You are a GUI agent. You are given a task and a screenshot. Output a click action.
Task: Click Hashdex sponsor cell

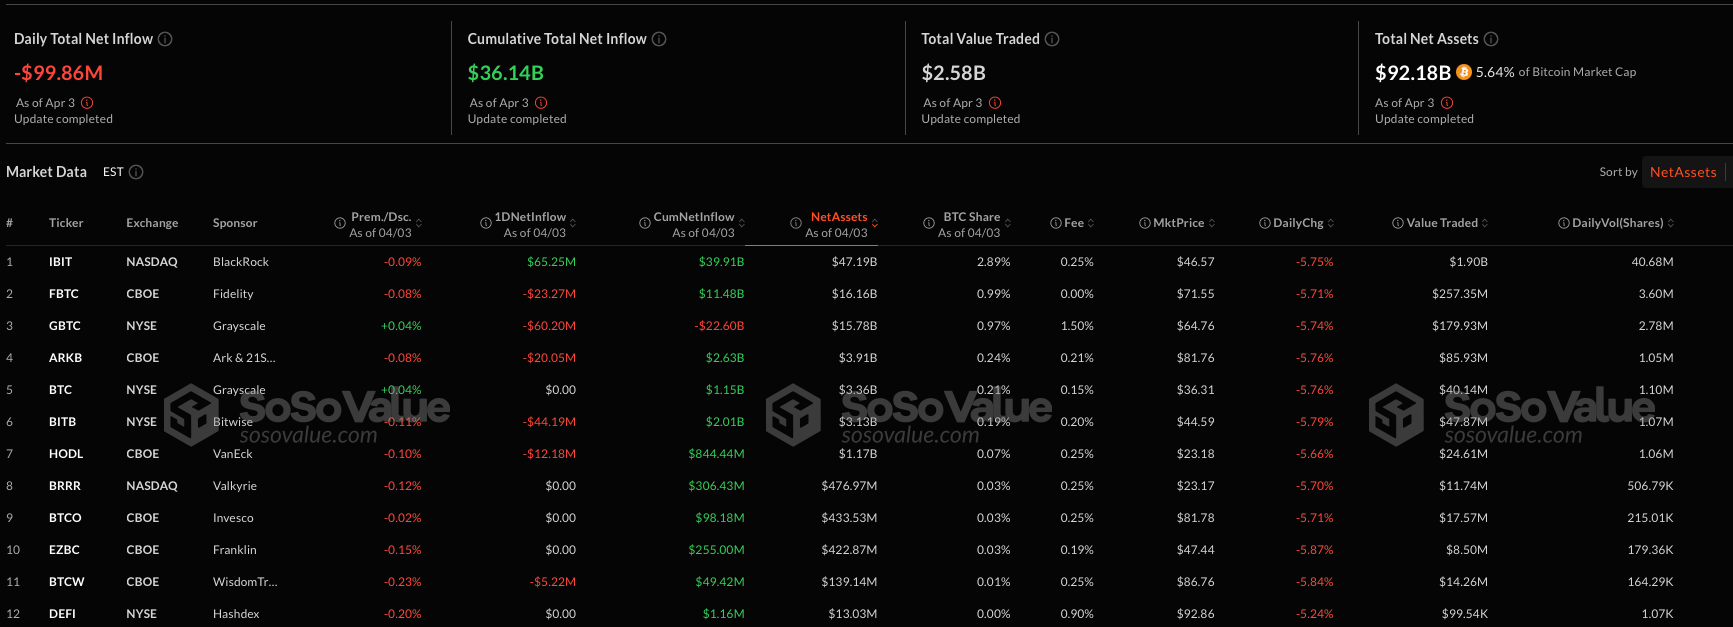point(236,614)
